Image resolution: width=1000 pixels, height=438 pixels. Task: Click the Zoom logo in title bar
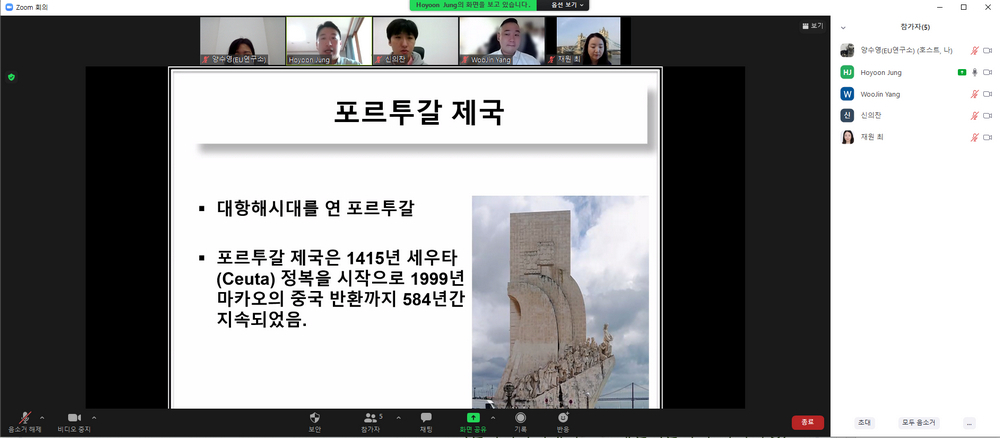[x=9, y=7]
